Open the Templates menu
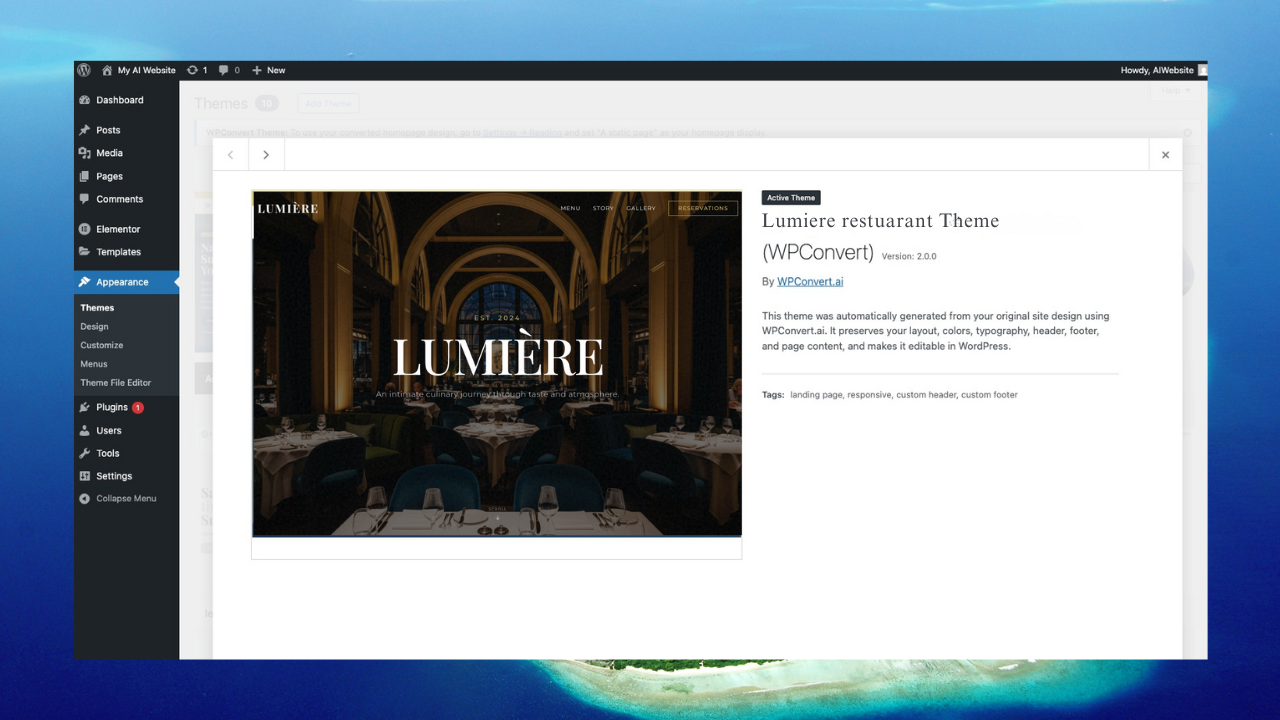This screenshot has width=1280, height=720. click(x=126, y=252)
